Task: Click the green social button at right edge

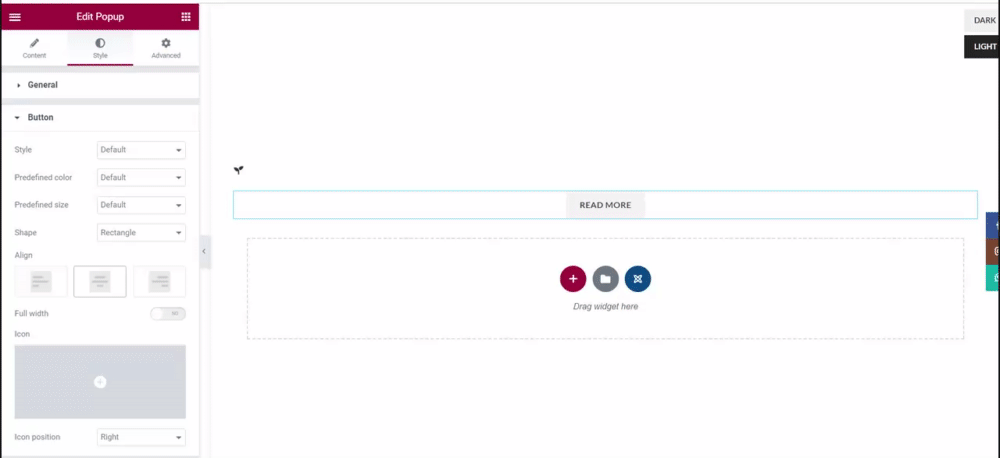Action: (993, 278)
